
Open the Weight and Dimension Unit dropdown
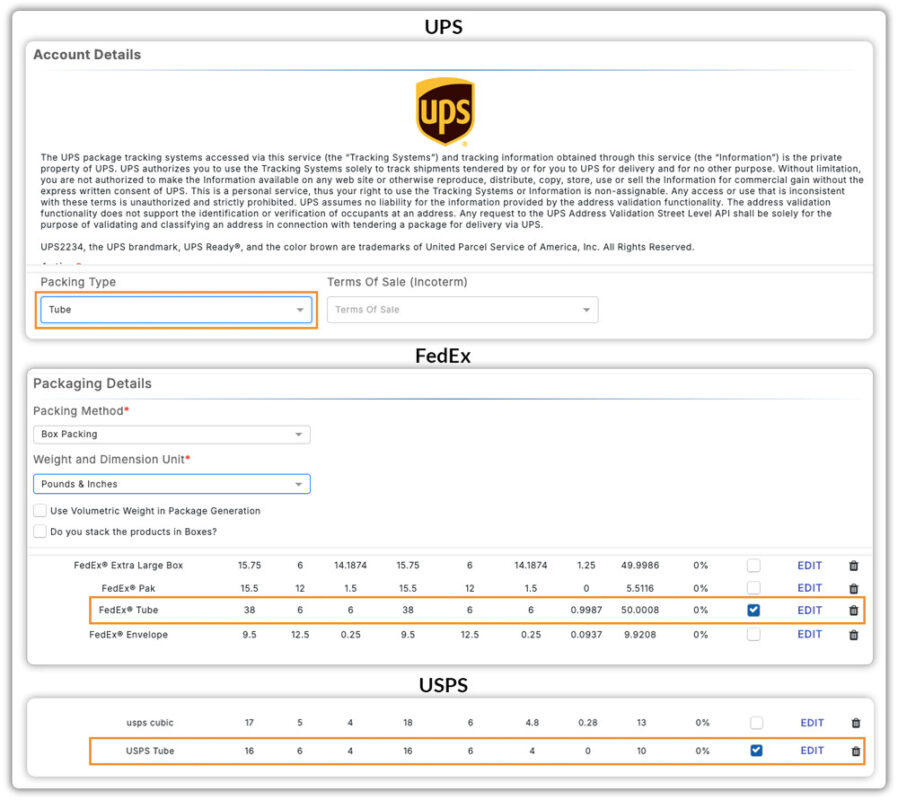coord(171,484)
